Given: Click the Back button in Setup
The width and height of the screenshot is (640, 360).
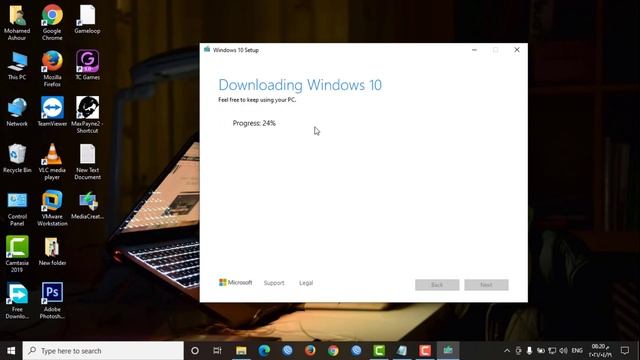Looking at the screenshot, I should [x=437, y=285].
